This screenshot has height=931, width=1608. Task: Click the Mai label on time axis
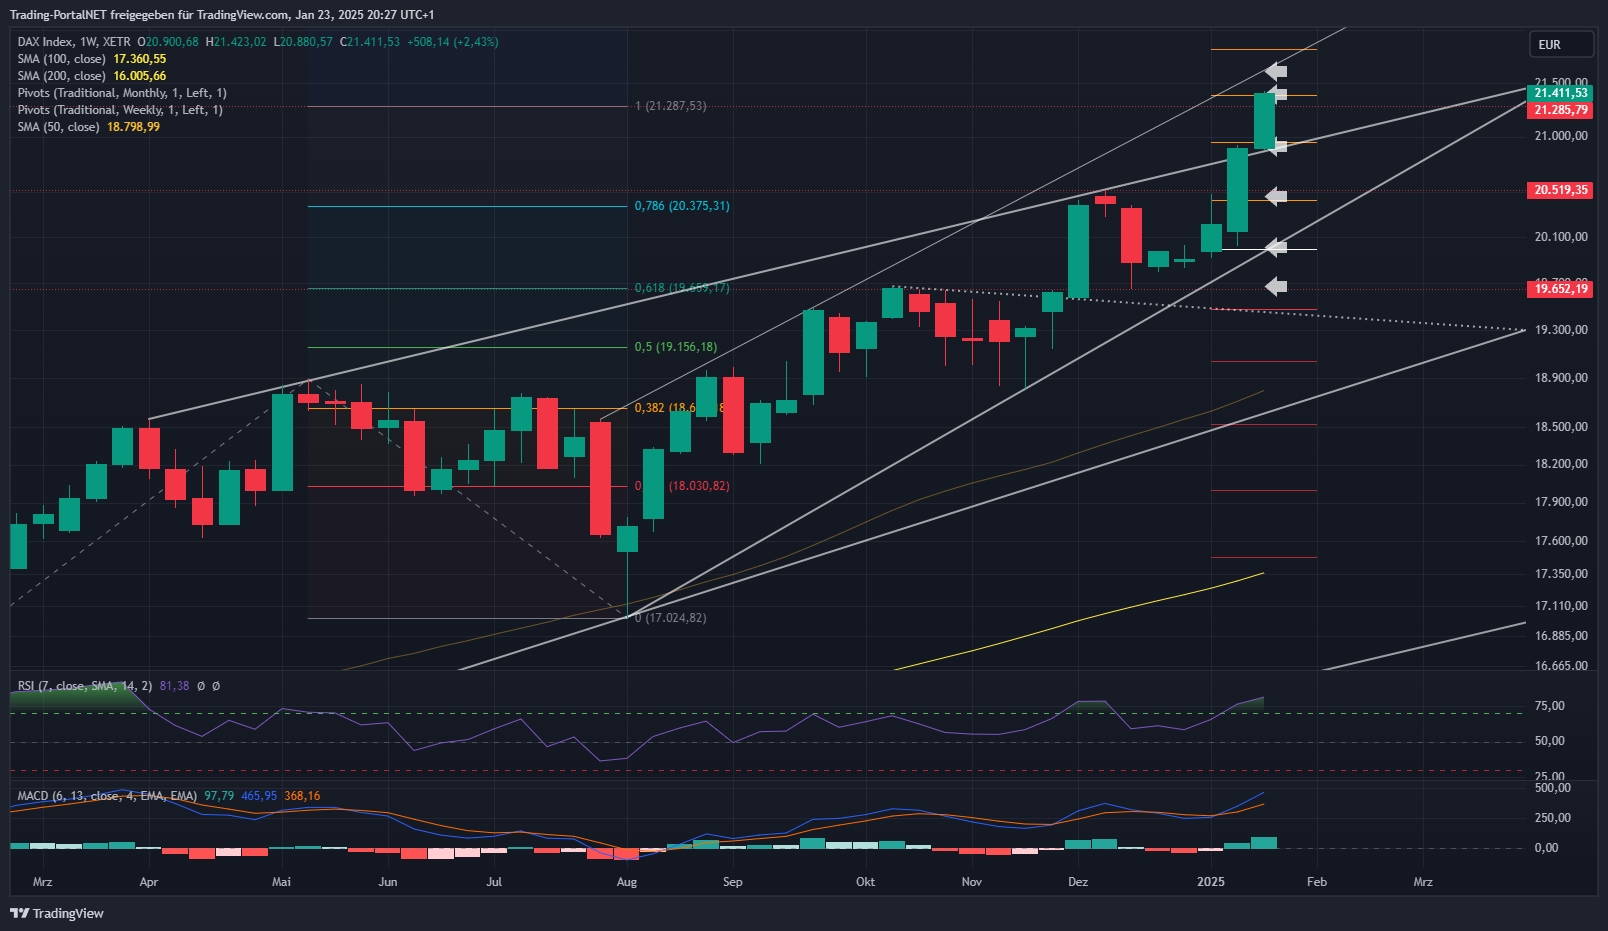click(x=282, y=882)
